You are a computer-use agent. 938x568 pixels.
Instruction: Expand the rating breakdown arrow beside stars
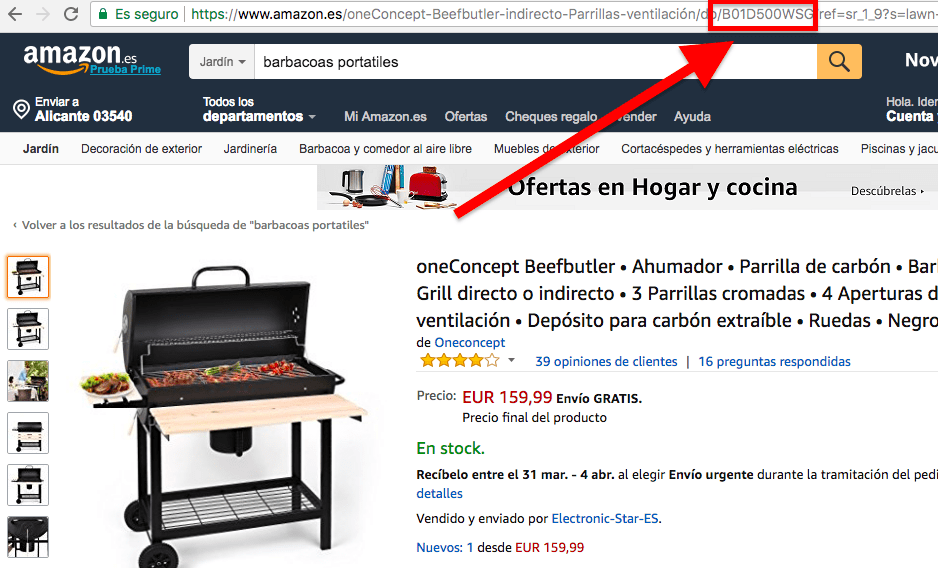click(511, 360)
